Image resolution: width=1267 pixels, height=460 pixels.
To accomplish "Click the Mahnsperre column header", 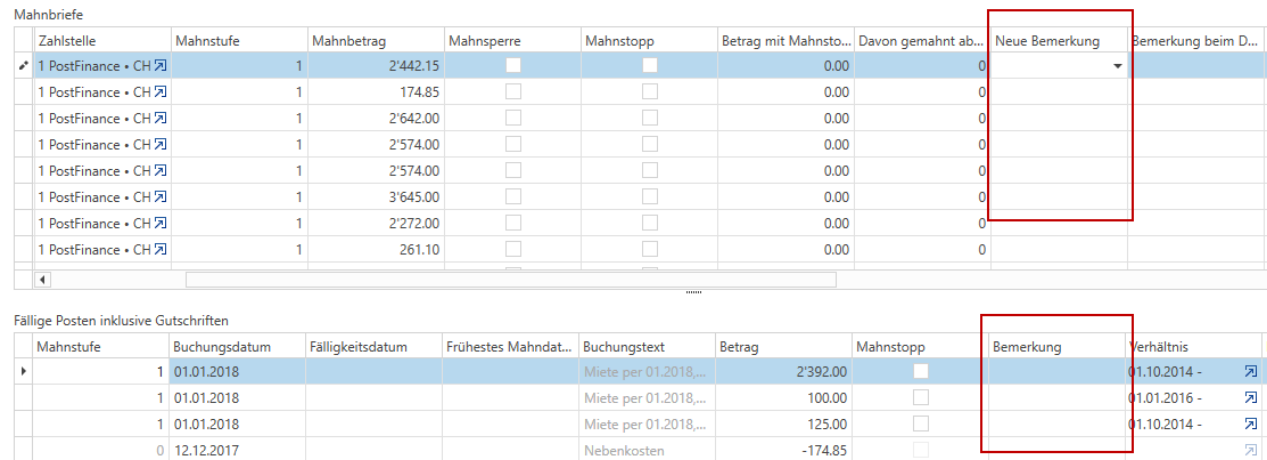I will tap(513, 41).
